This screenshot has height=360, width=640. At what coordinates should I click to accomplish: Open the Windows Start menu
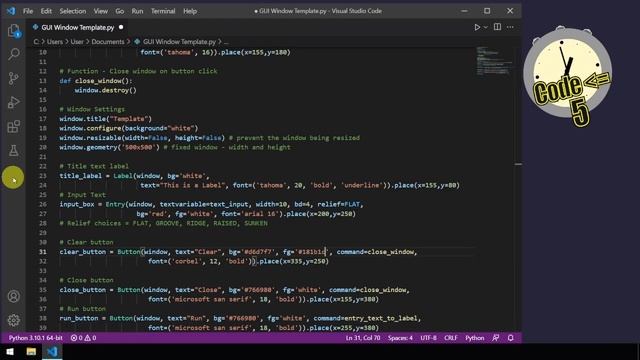pyautogui.click(x=10, y=351)
